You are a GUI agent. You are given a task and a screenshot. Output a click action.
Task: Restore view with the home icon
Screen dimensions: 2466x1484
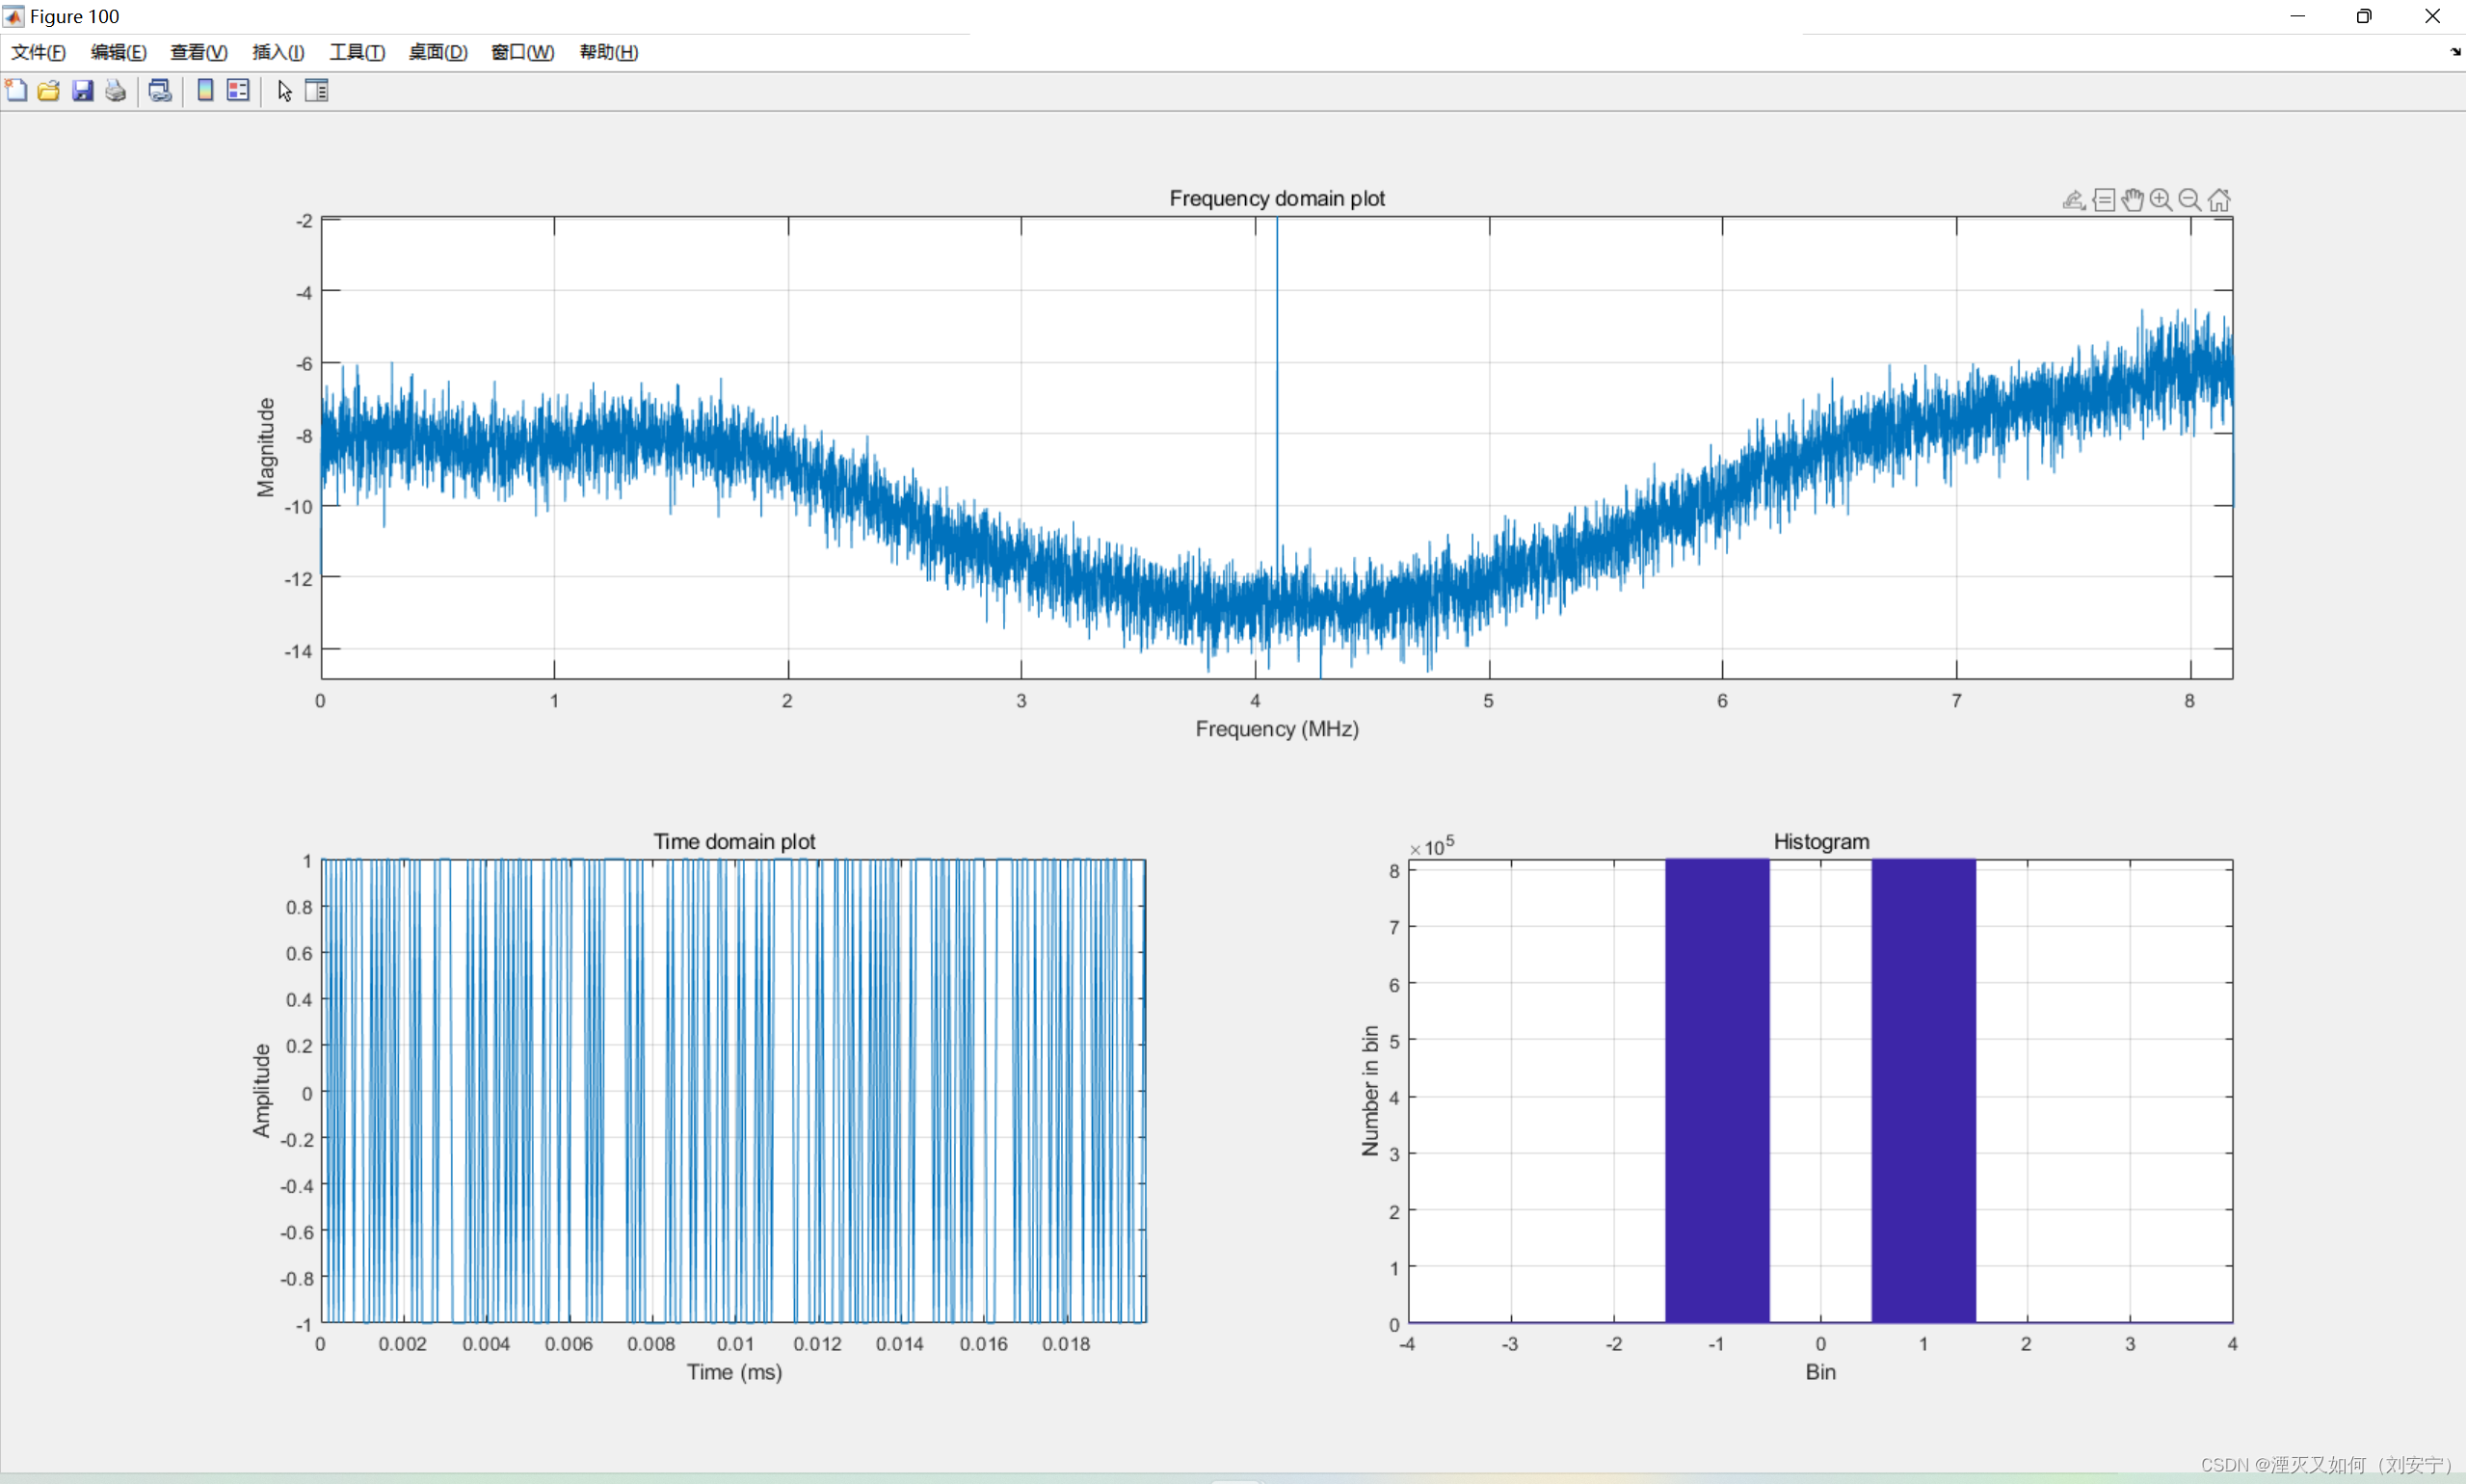point(2219,200)
